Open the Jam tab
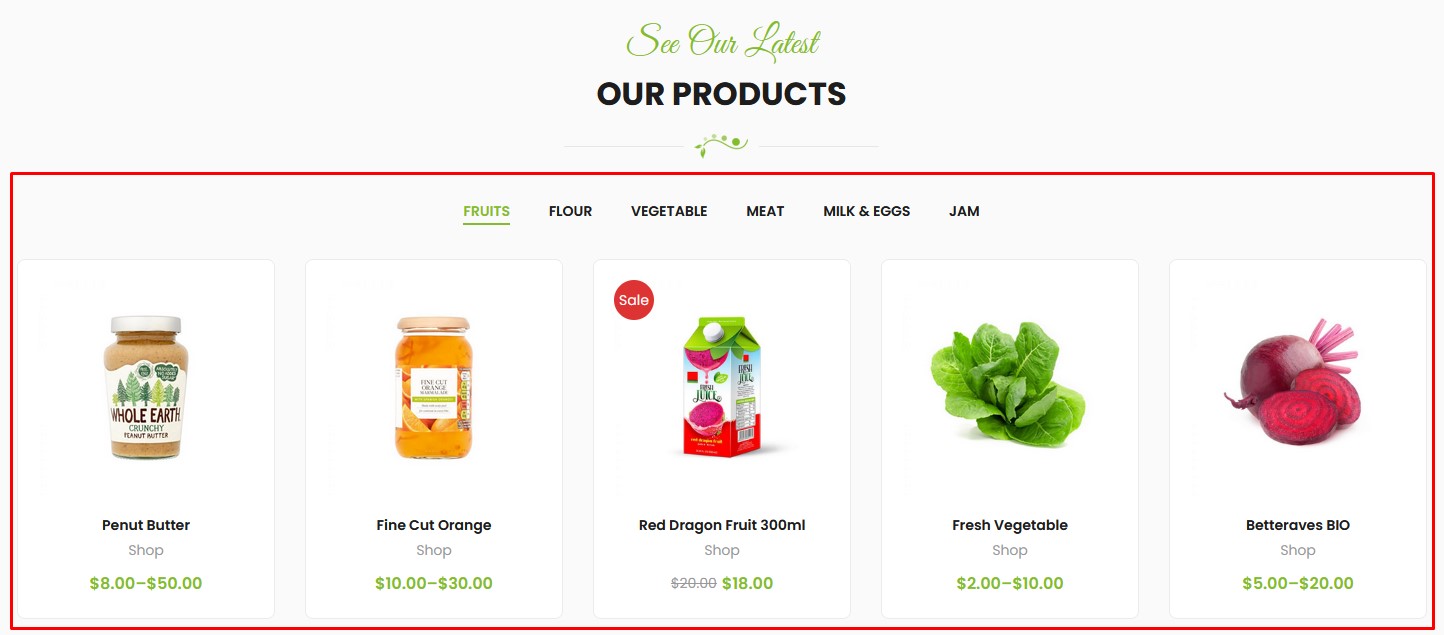Image resolution: width=1444 pixels, height=635 pixels. [964, 211]
